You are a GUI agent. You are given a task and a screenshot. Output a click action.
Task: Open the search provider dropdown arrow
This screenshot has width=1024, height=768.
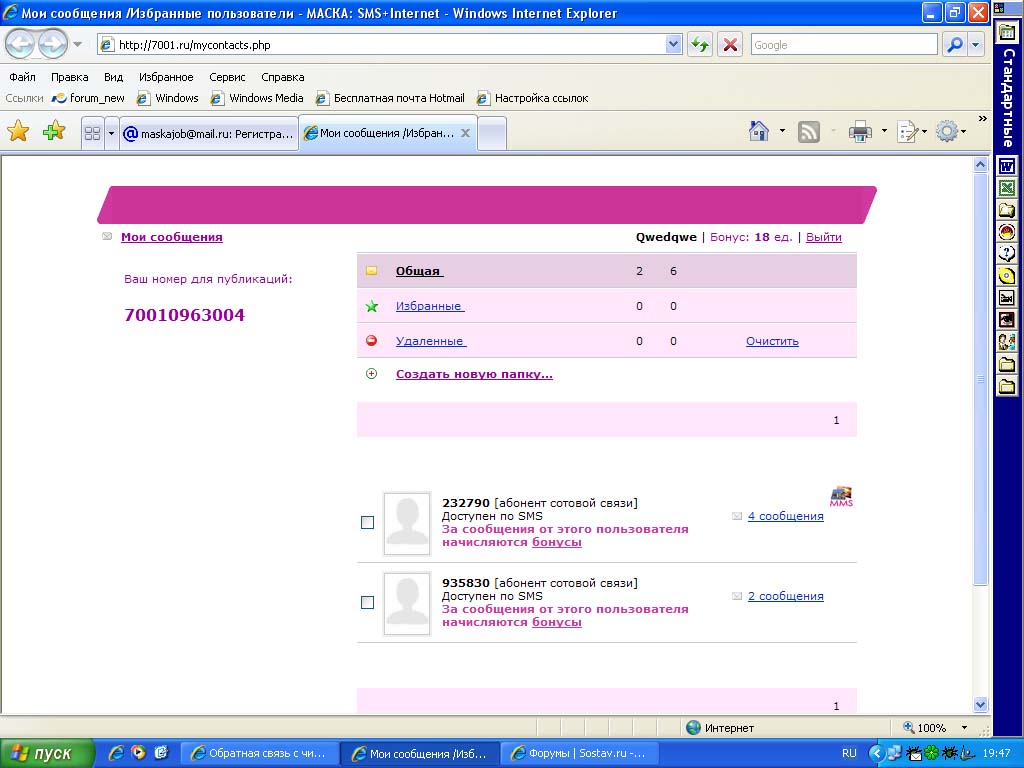[976, 45]
